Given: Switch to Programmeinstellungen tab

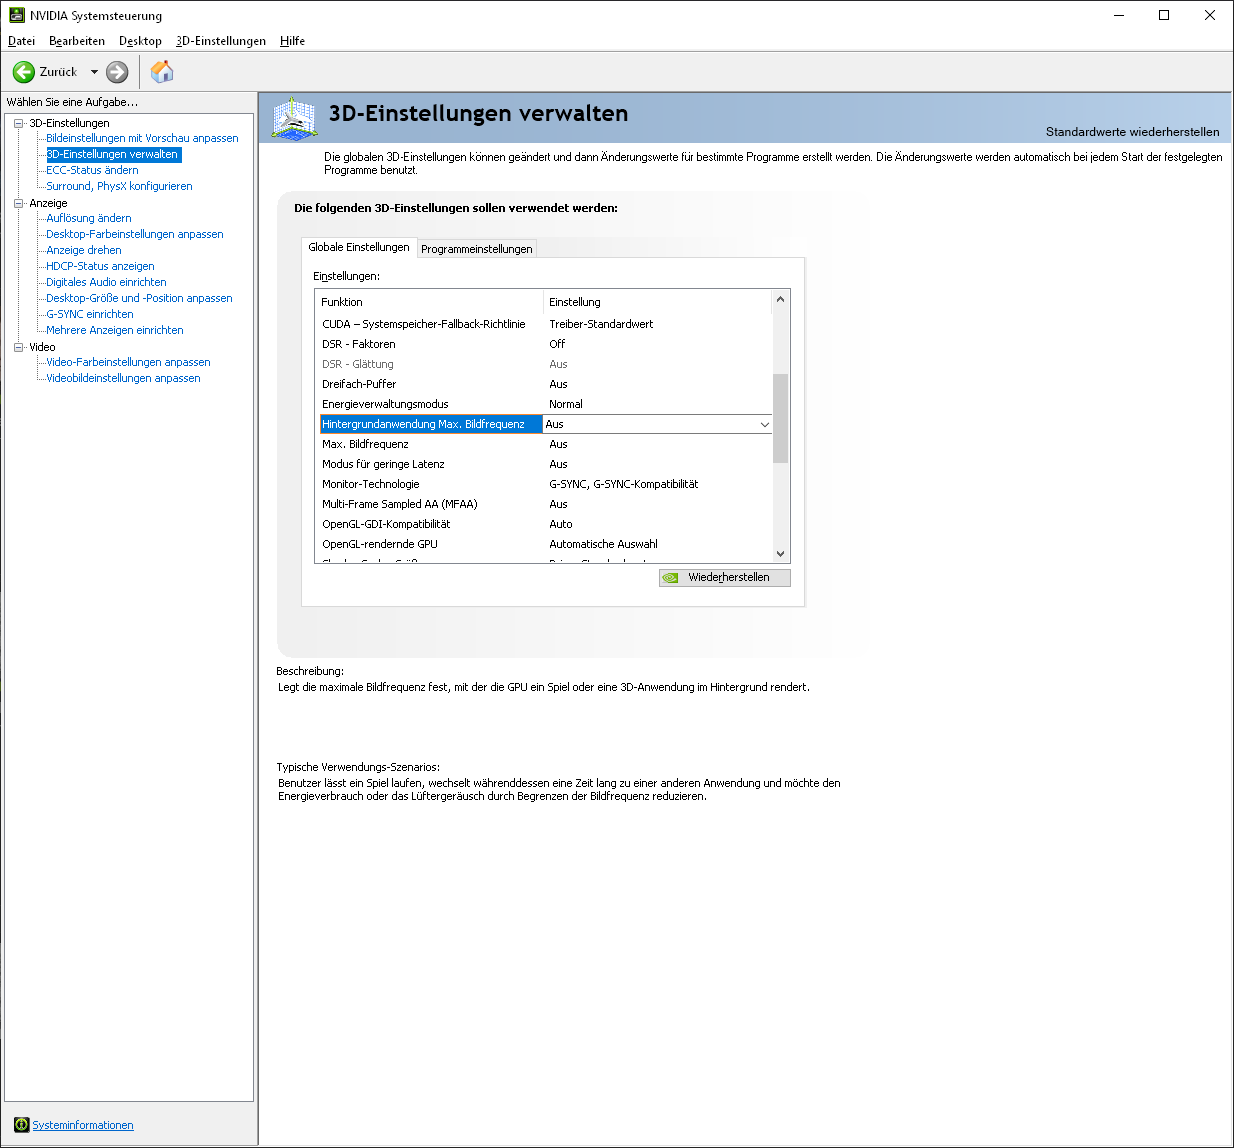Looking at the screenshot, I should pyautogui.click(x=476, y=249).
